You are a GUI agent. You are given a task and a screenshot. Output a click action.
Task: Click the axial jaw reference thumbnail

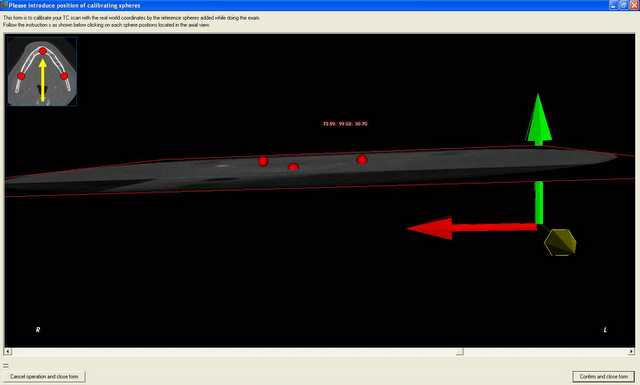(x=42, y=72)
